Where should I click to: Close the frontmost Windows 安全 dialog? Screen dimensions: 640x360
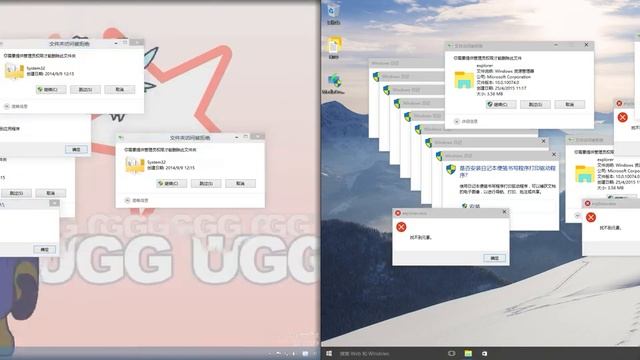[x=554, y=155]
